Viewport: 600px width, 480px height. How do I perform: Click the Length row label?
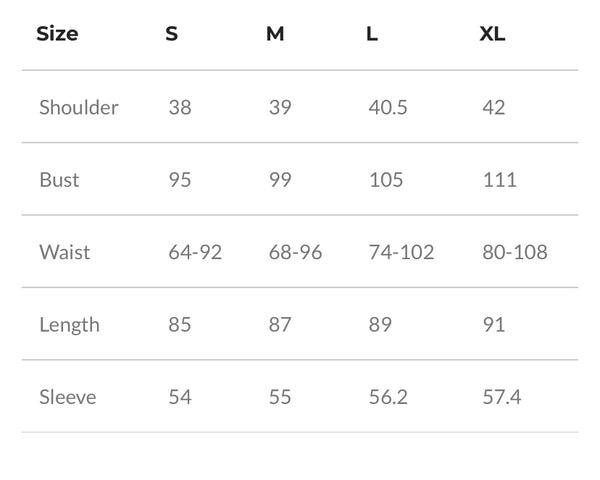click(x=70, y=325)
